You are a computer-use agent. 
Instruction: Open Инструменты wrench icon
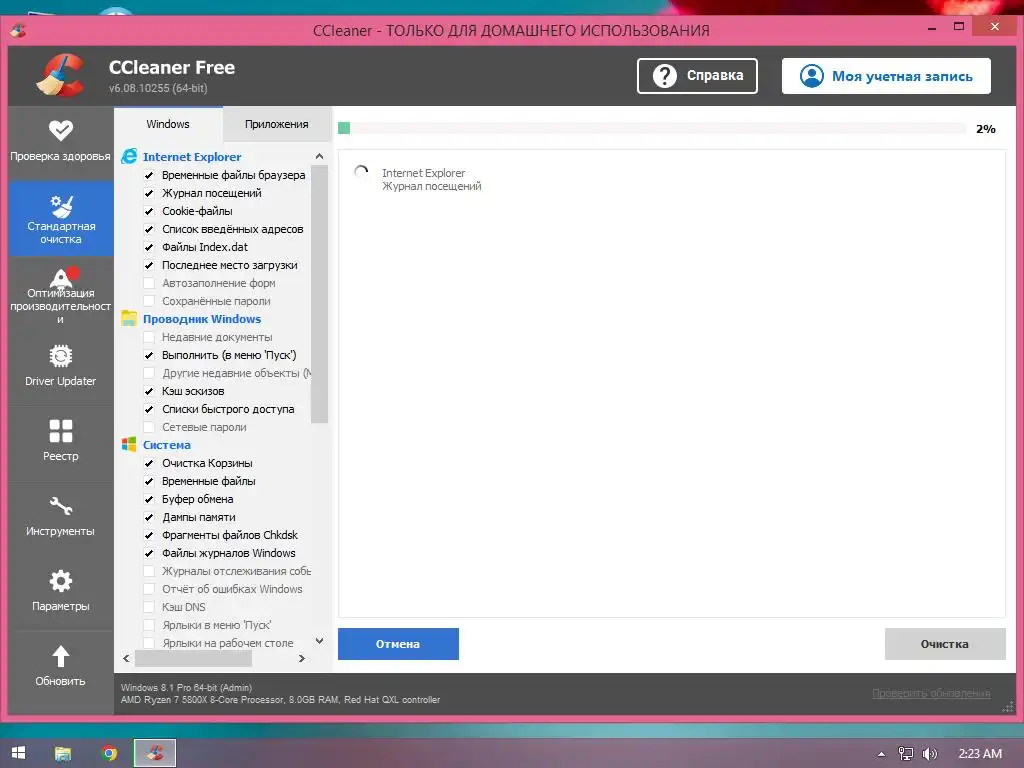tap(61, 506)
